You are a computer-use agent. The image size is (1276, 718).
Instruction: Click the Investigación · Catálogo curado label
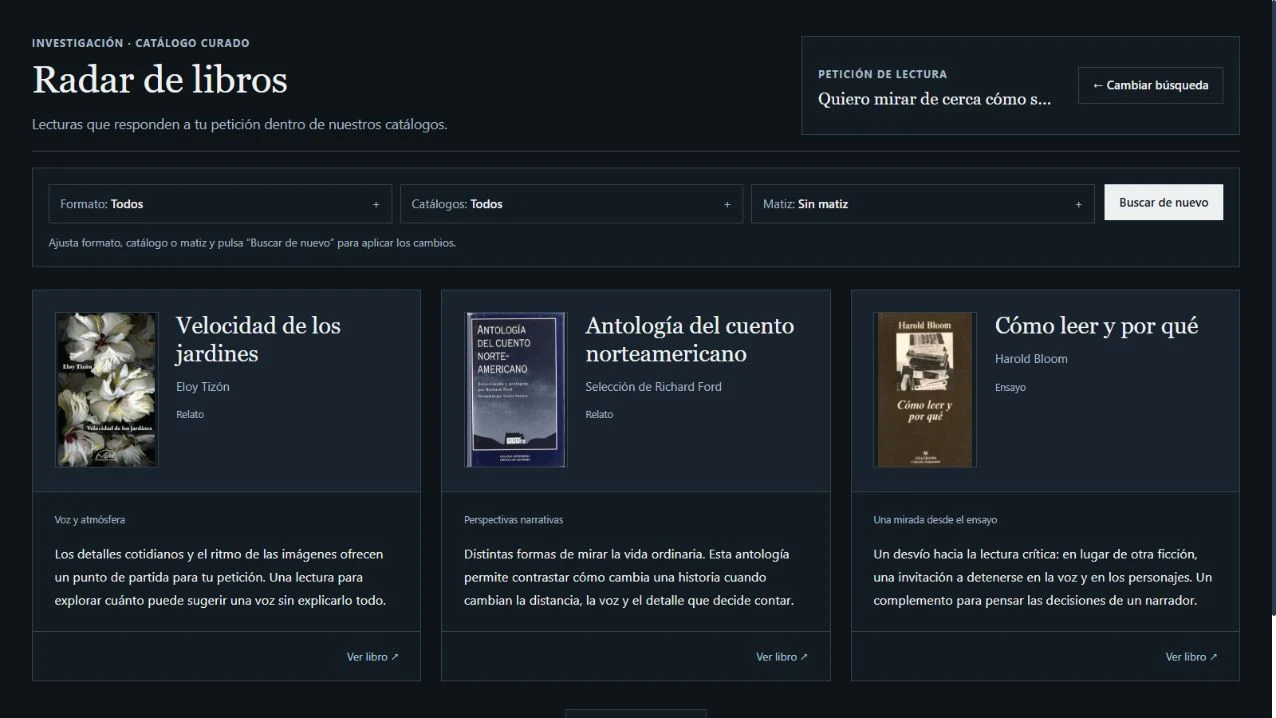tap(141, 43)
